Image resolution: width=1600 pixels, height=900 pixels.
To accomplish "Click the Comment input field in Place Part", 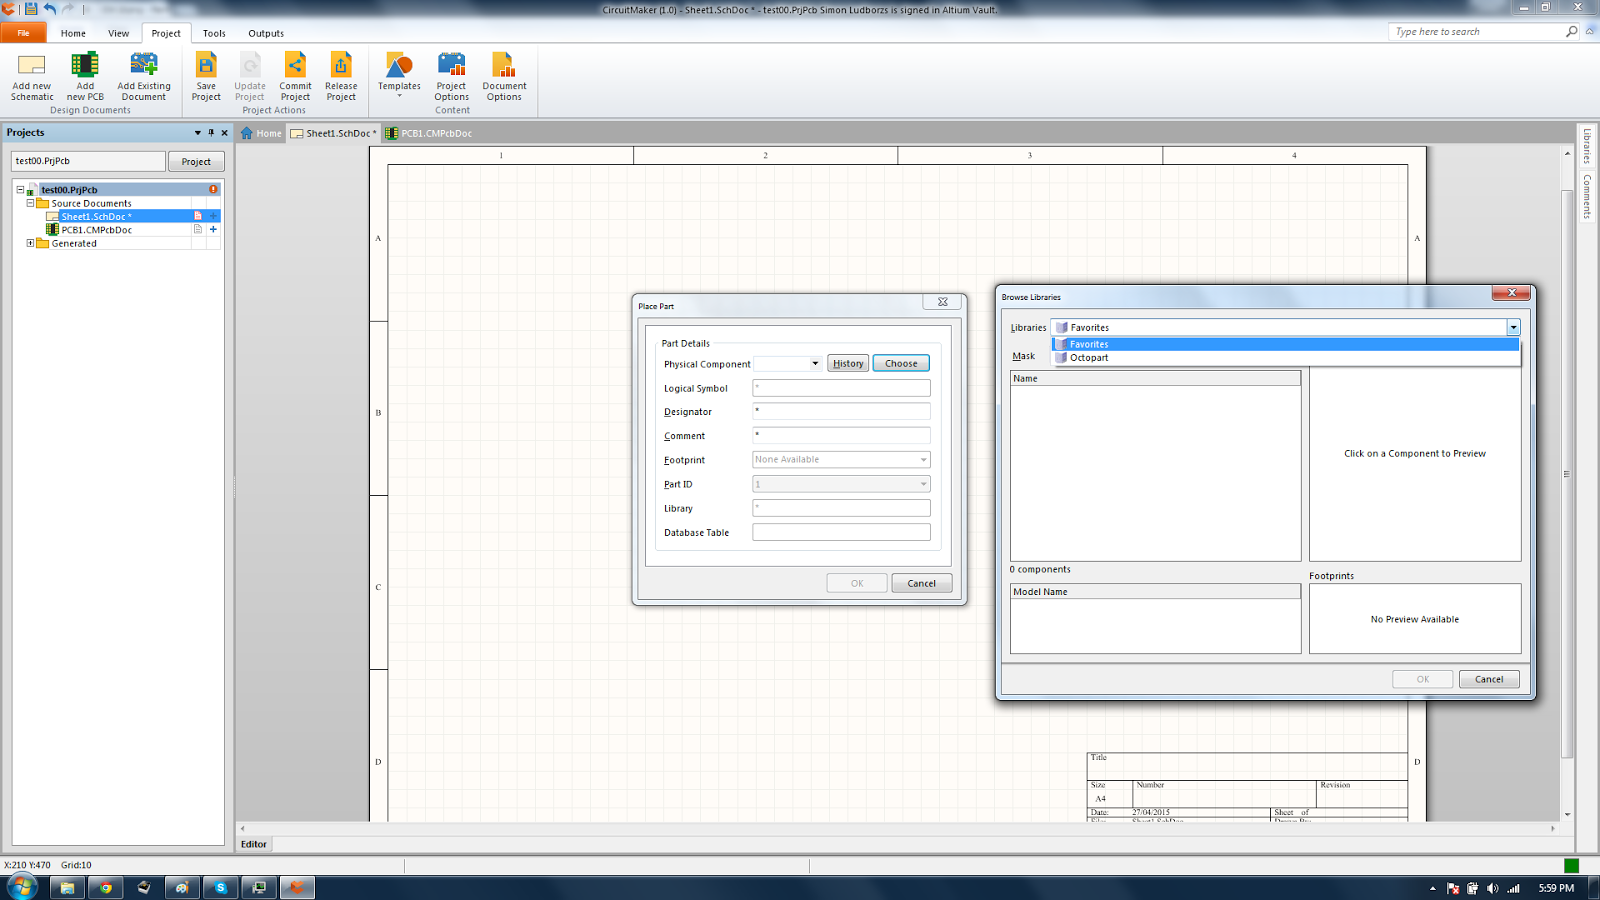I will click(841, 435).
